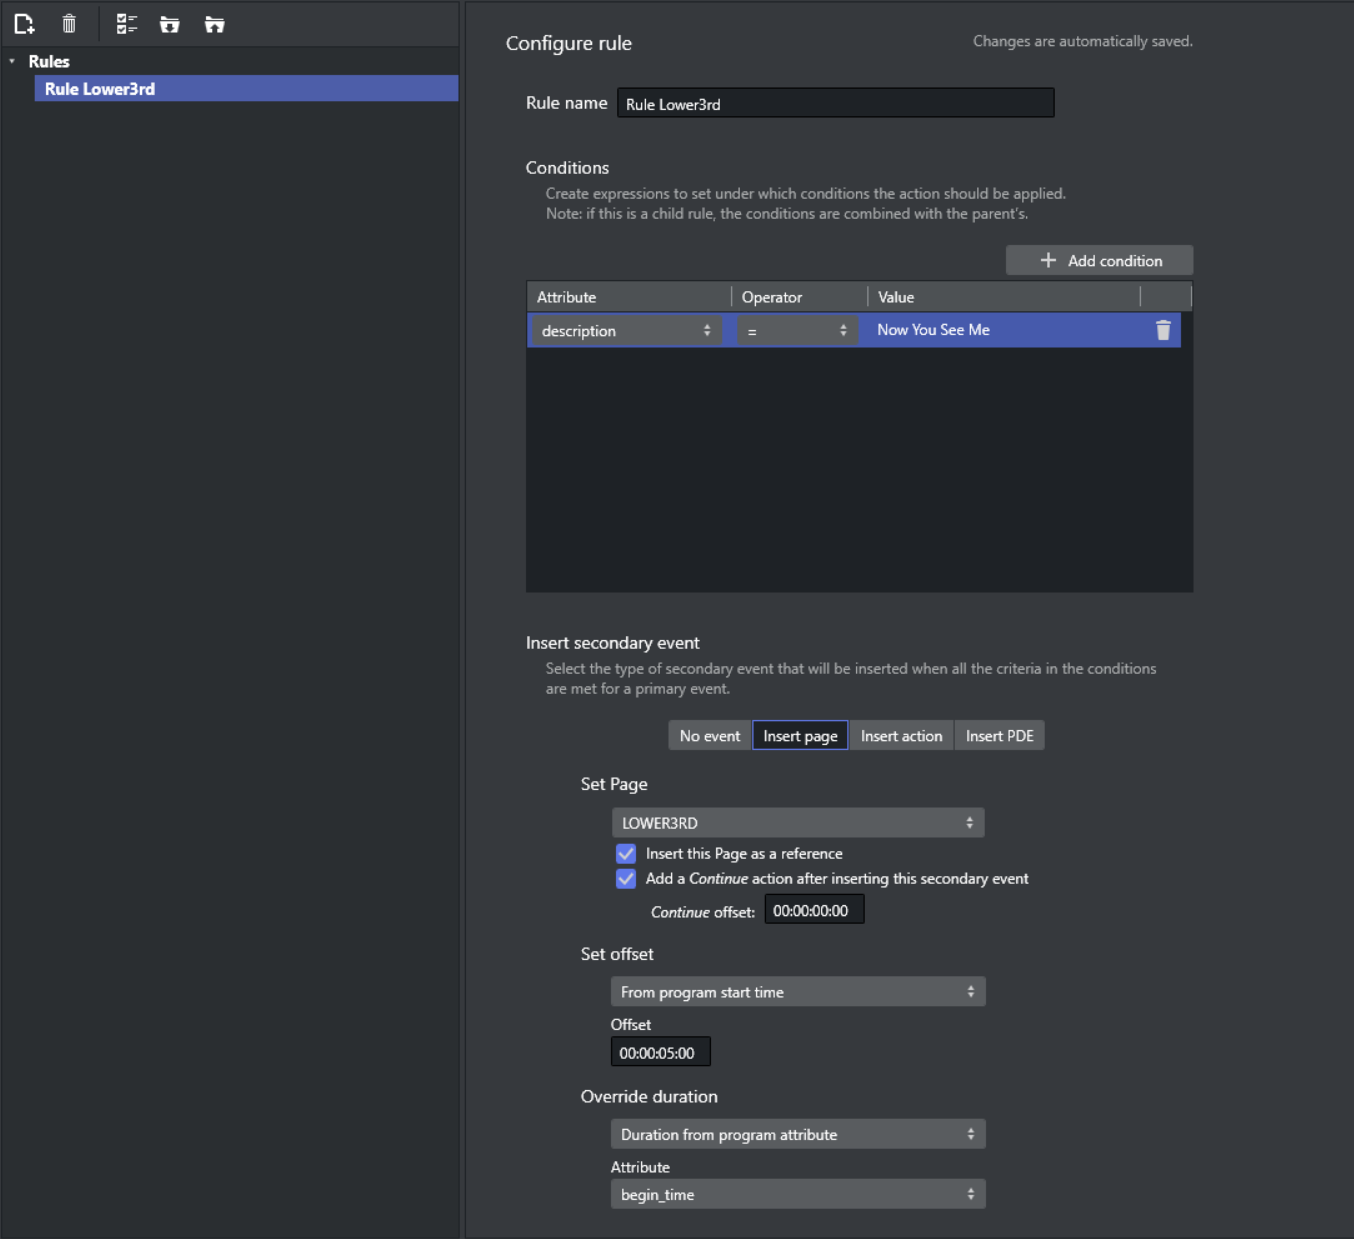The image size is (1354, 1239).
Task: Select the Insert action option
Action: pos(901,736)
